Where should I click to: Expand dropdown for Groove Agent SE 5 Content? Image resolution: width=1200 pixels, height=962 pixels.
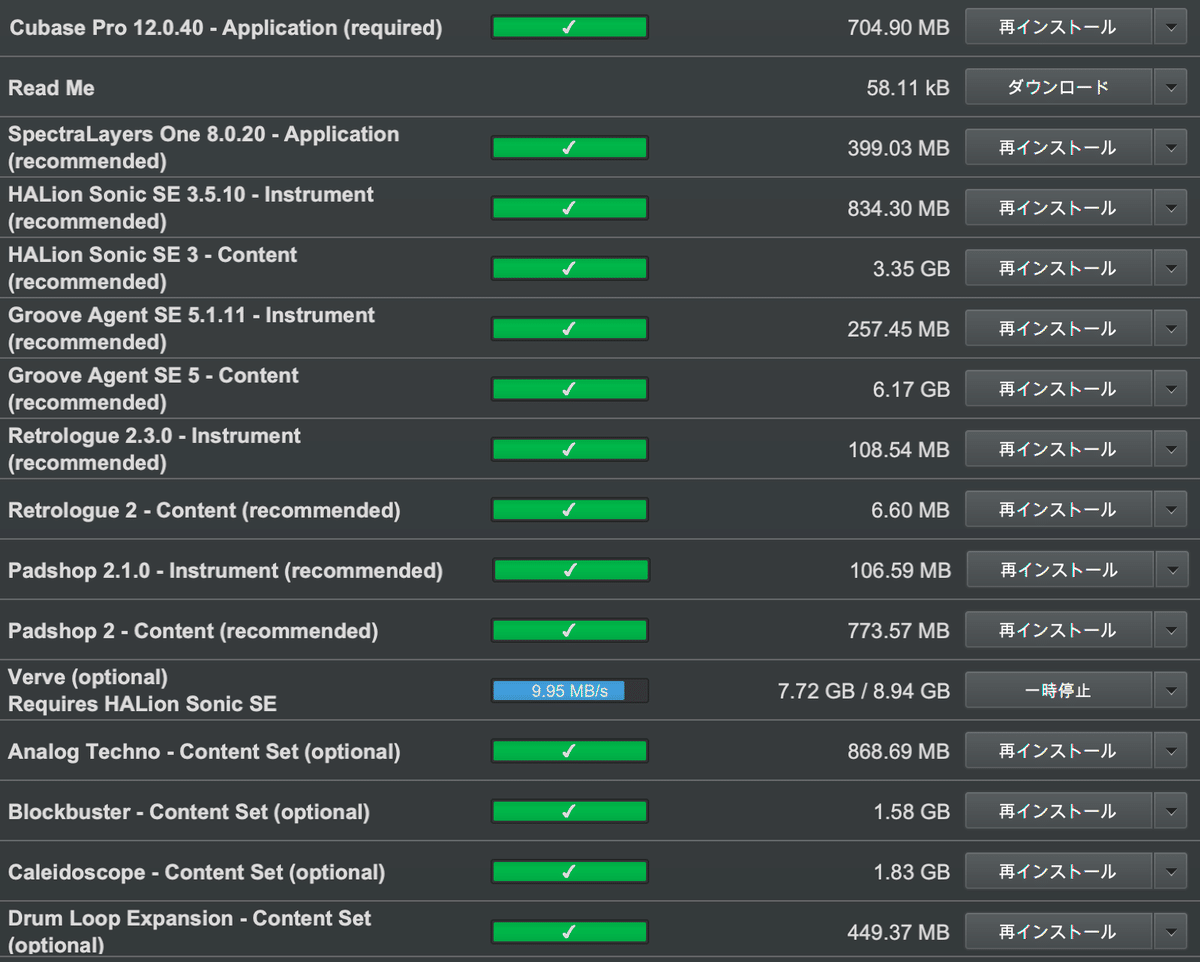[1170, 389]
